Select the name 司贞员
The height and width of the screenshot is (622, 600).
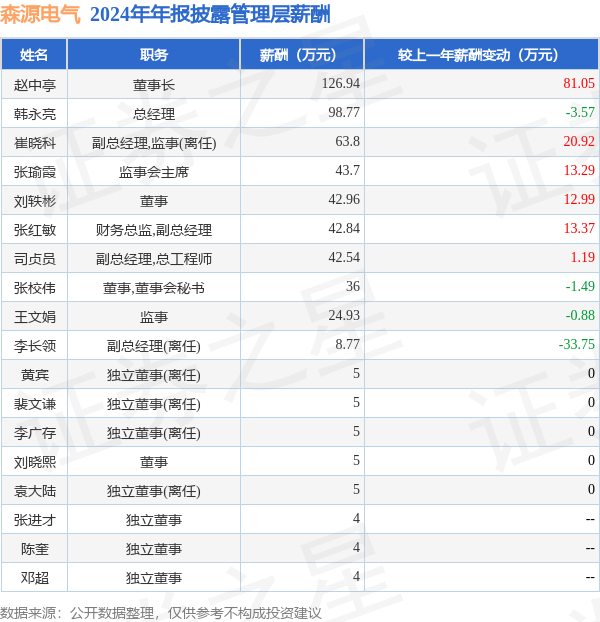coord(35,259)
